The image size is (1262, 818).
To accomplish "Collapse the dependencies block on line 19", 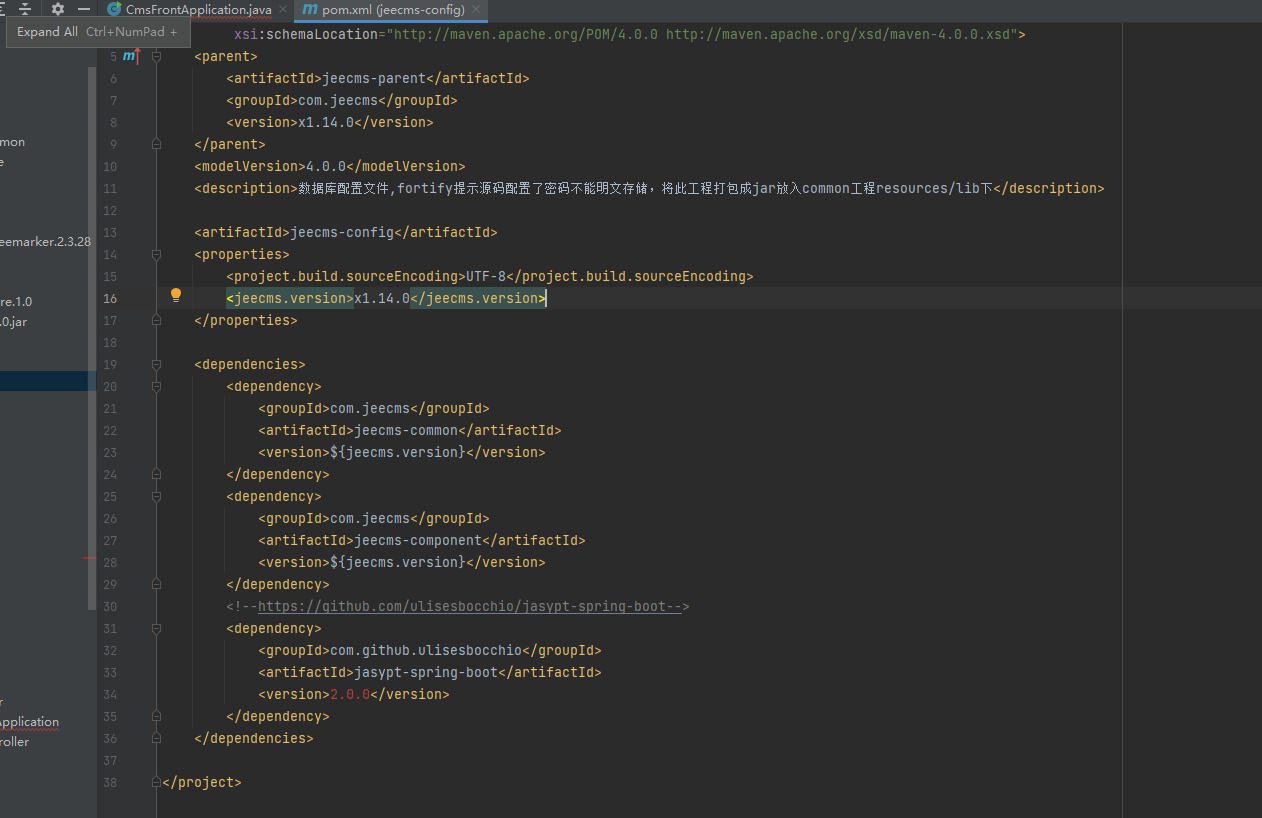I will (156, 364).
